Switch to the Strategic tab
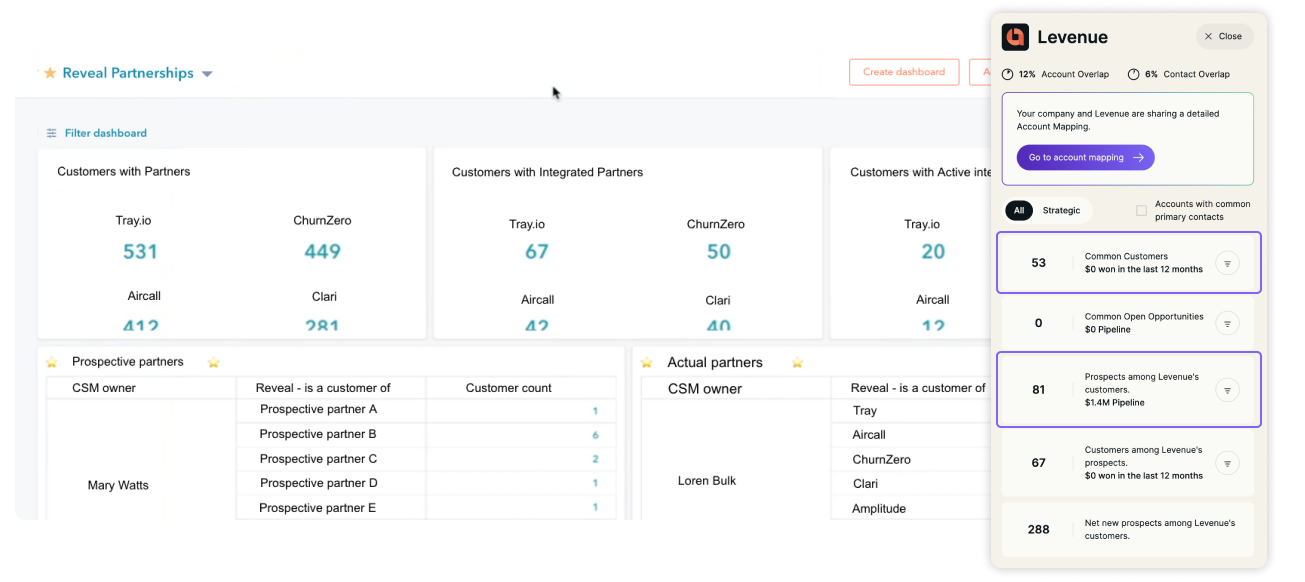 click(1061, 210)
